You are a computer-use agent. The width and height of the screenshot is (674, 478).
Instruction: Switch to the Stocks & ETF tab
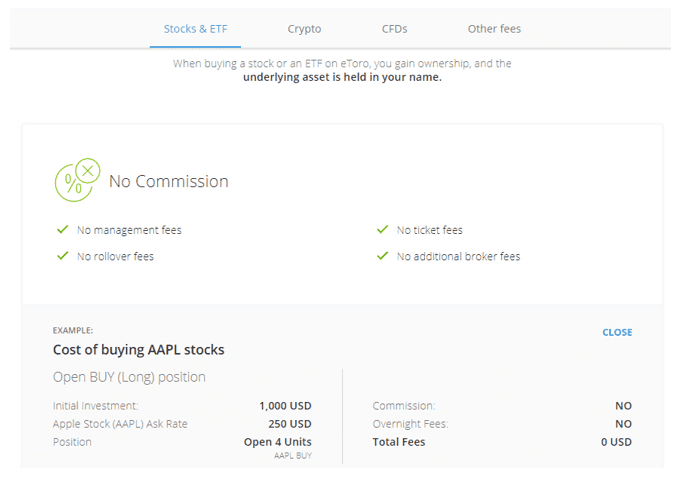[195, 29]
